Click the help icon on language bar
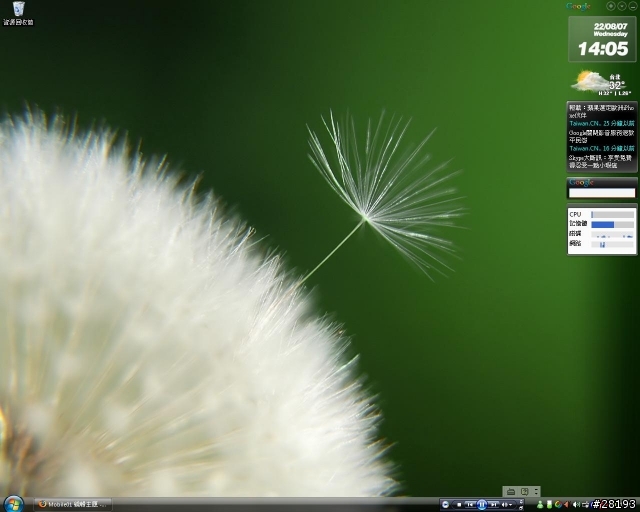Image resolution: width=640 pixels, height=512 pixels. coord(525,492)
